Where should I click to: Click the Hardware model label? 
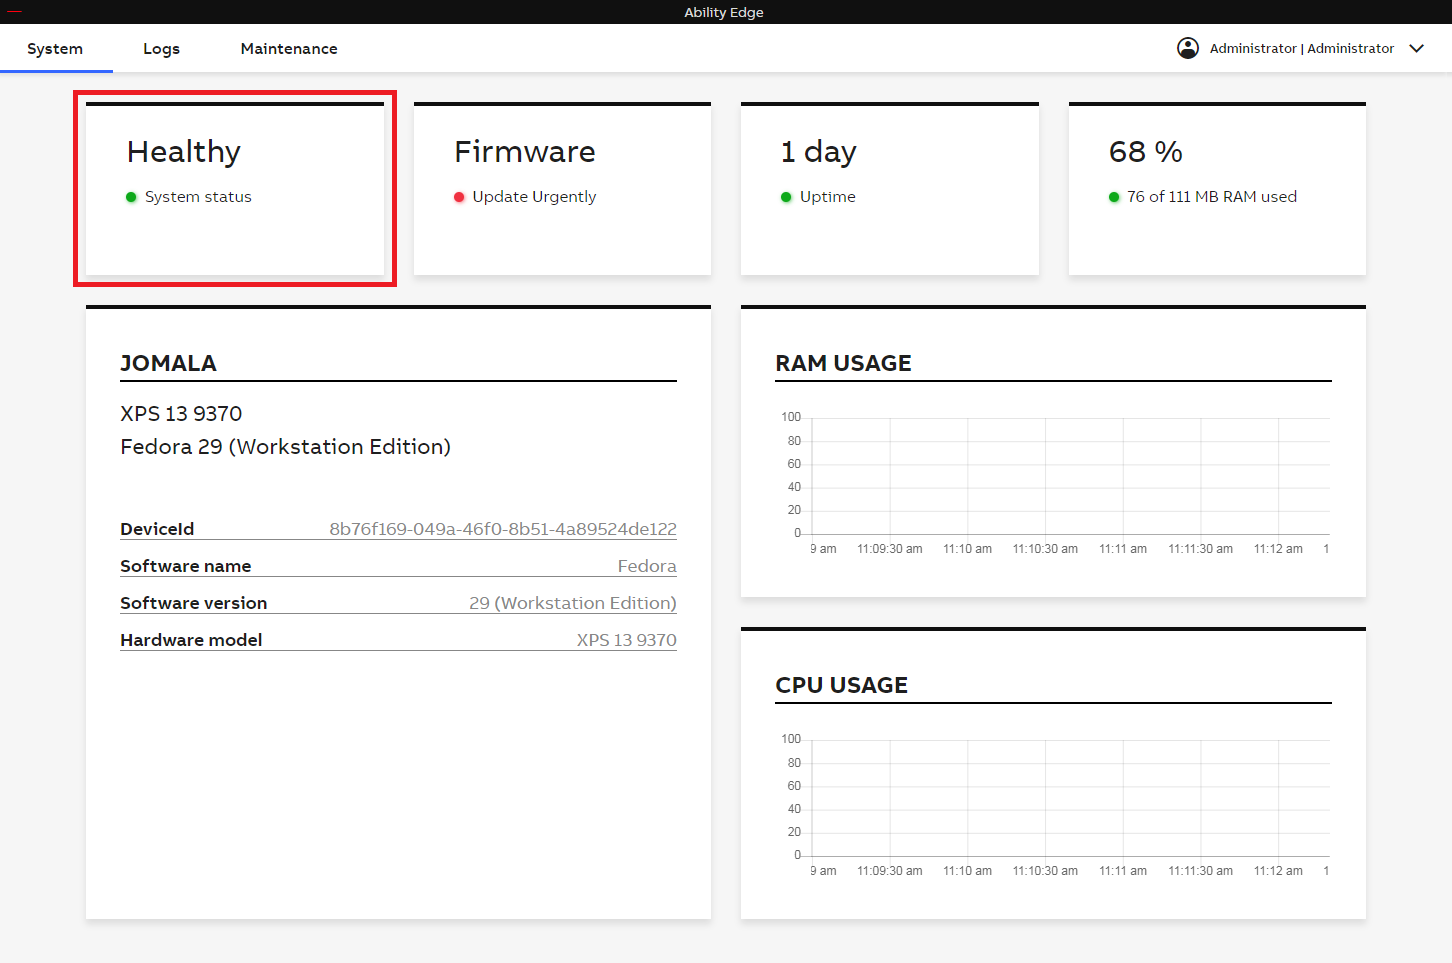coord(191,640)
